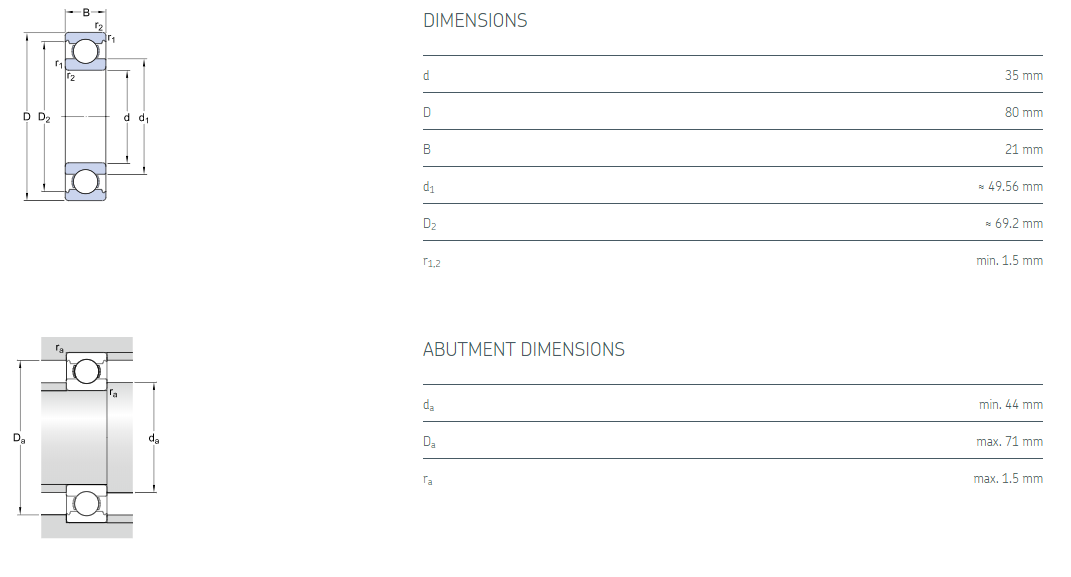1071x577 pixels.
Task: Click the DIMENSIONS section heading
Action: tap(475, 20)
